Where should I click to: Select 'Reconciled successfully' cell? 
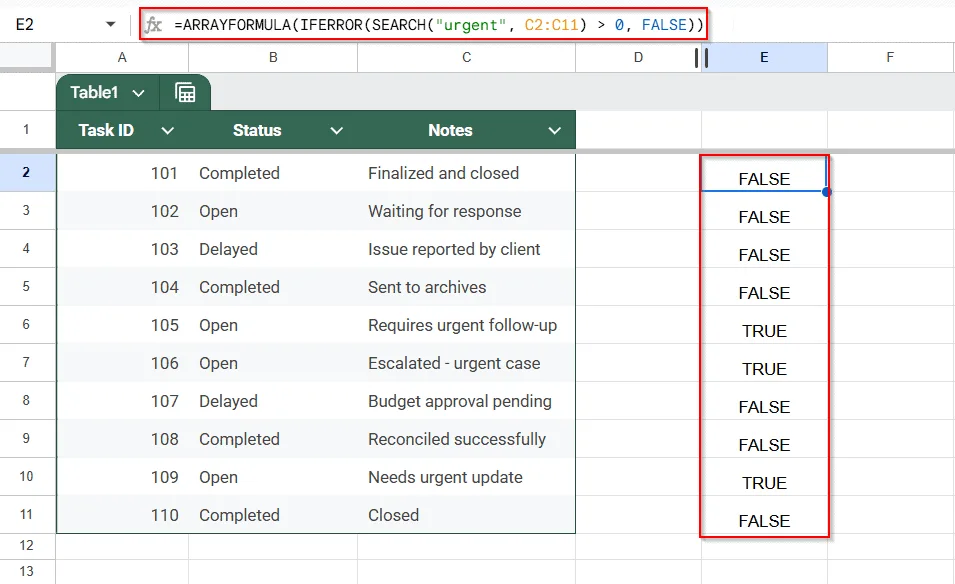point(467,439)
